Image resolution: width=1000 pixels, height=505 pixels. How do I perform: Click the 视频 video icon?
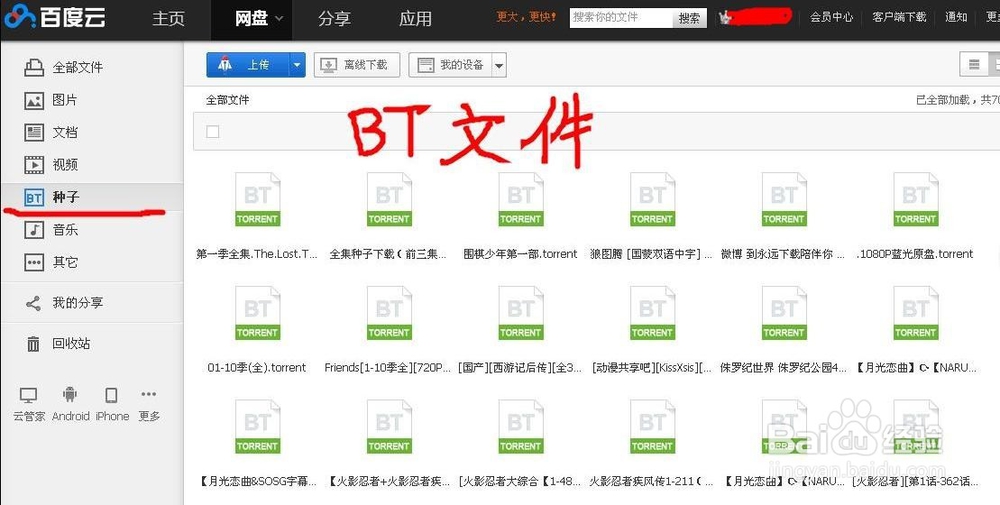(x=34, y=165)
